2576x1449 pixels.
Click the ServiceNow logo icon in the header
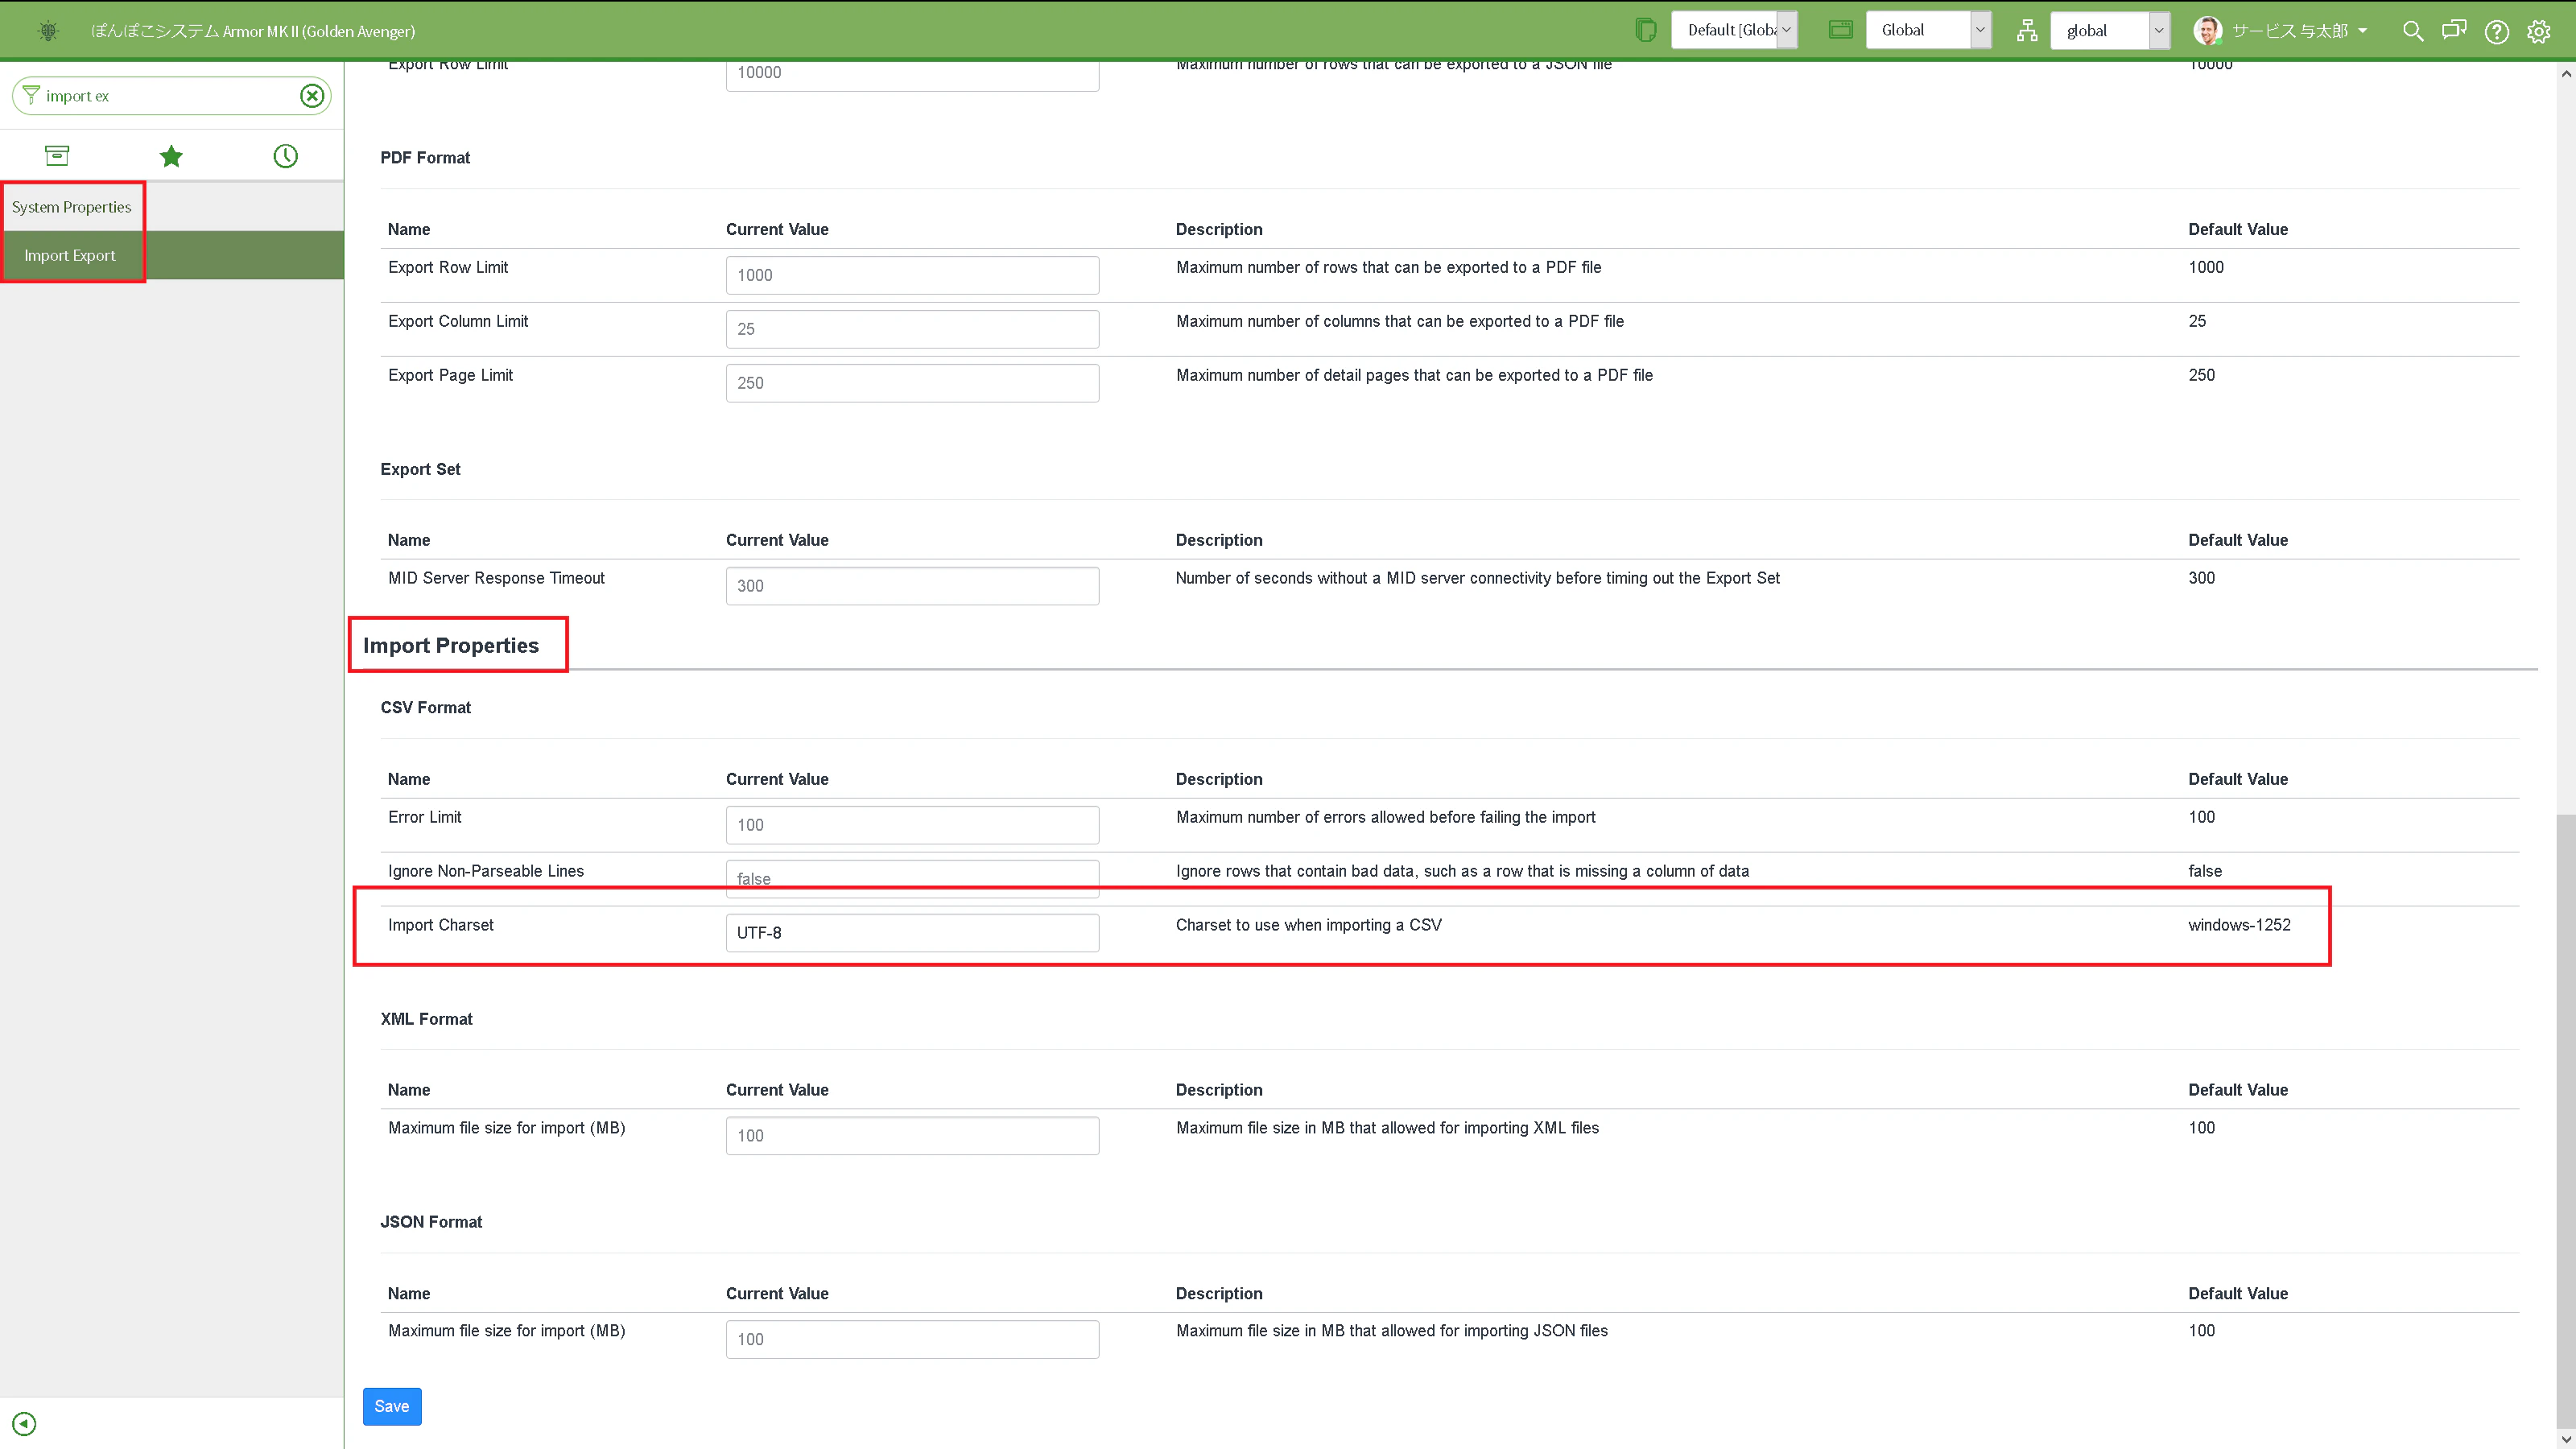[48, 31]
